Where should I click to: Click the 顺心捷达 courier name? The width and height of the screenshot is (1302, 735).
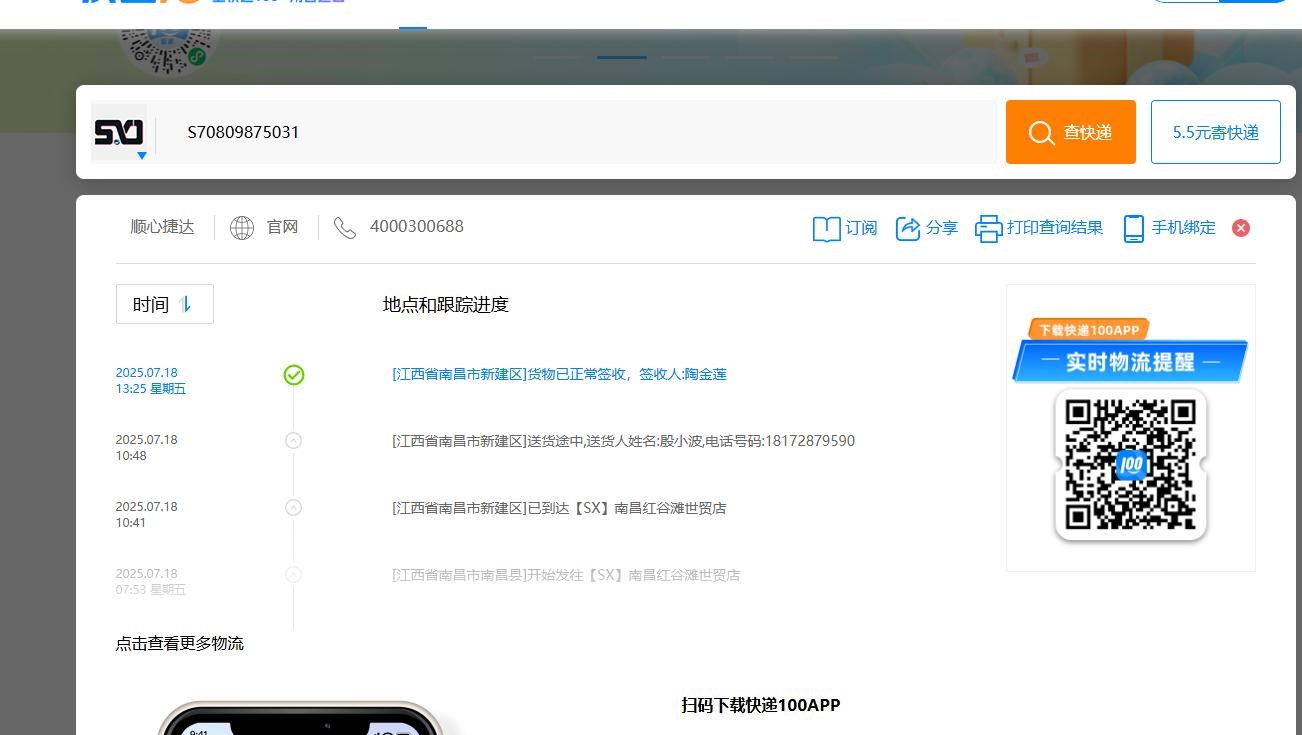[162, 227]
